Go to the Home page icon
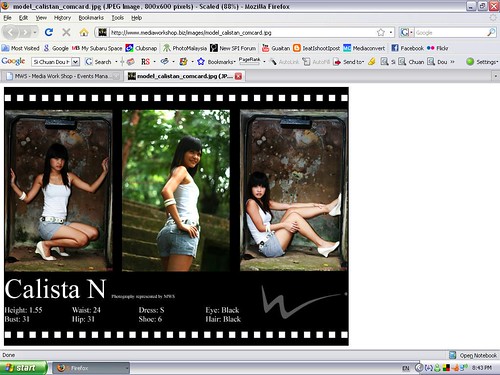The width and height of the screenshot is (500, 375). point(84,32)
